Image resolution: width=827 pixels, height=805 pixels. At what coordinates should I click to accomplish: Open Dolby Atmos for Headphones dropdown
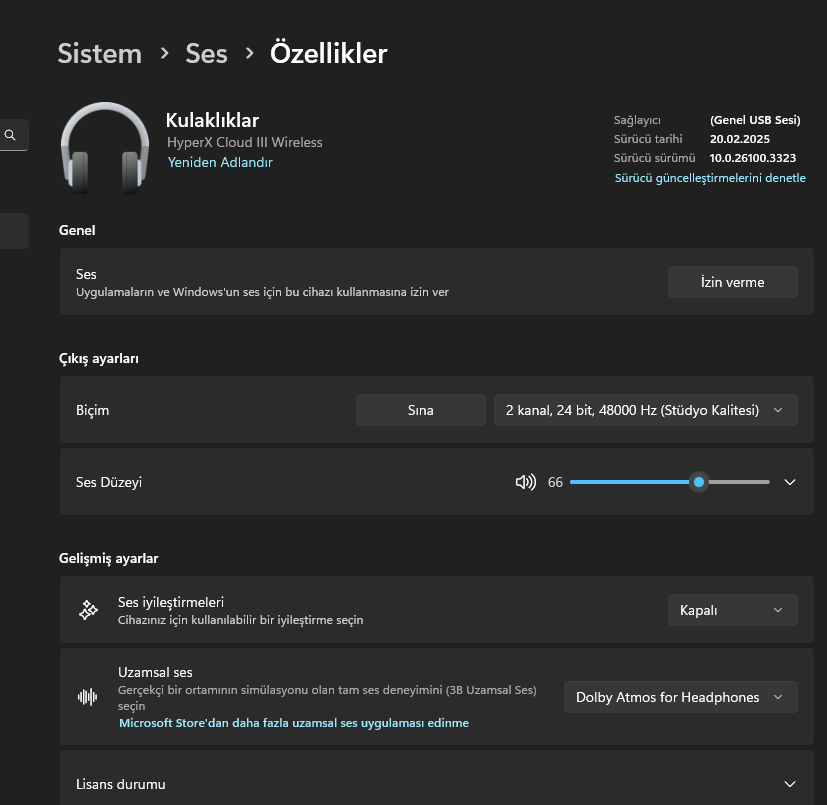click(680, 697)
